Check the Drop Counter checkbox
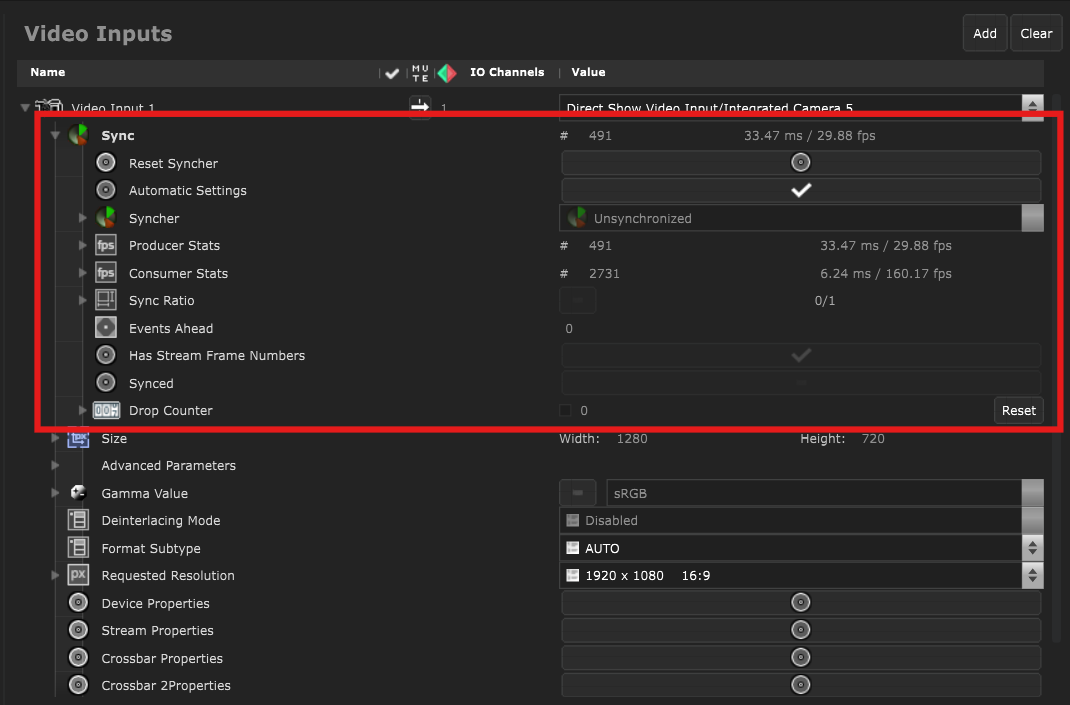 pyautogui.click(x=565, y=410)
